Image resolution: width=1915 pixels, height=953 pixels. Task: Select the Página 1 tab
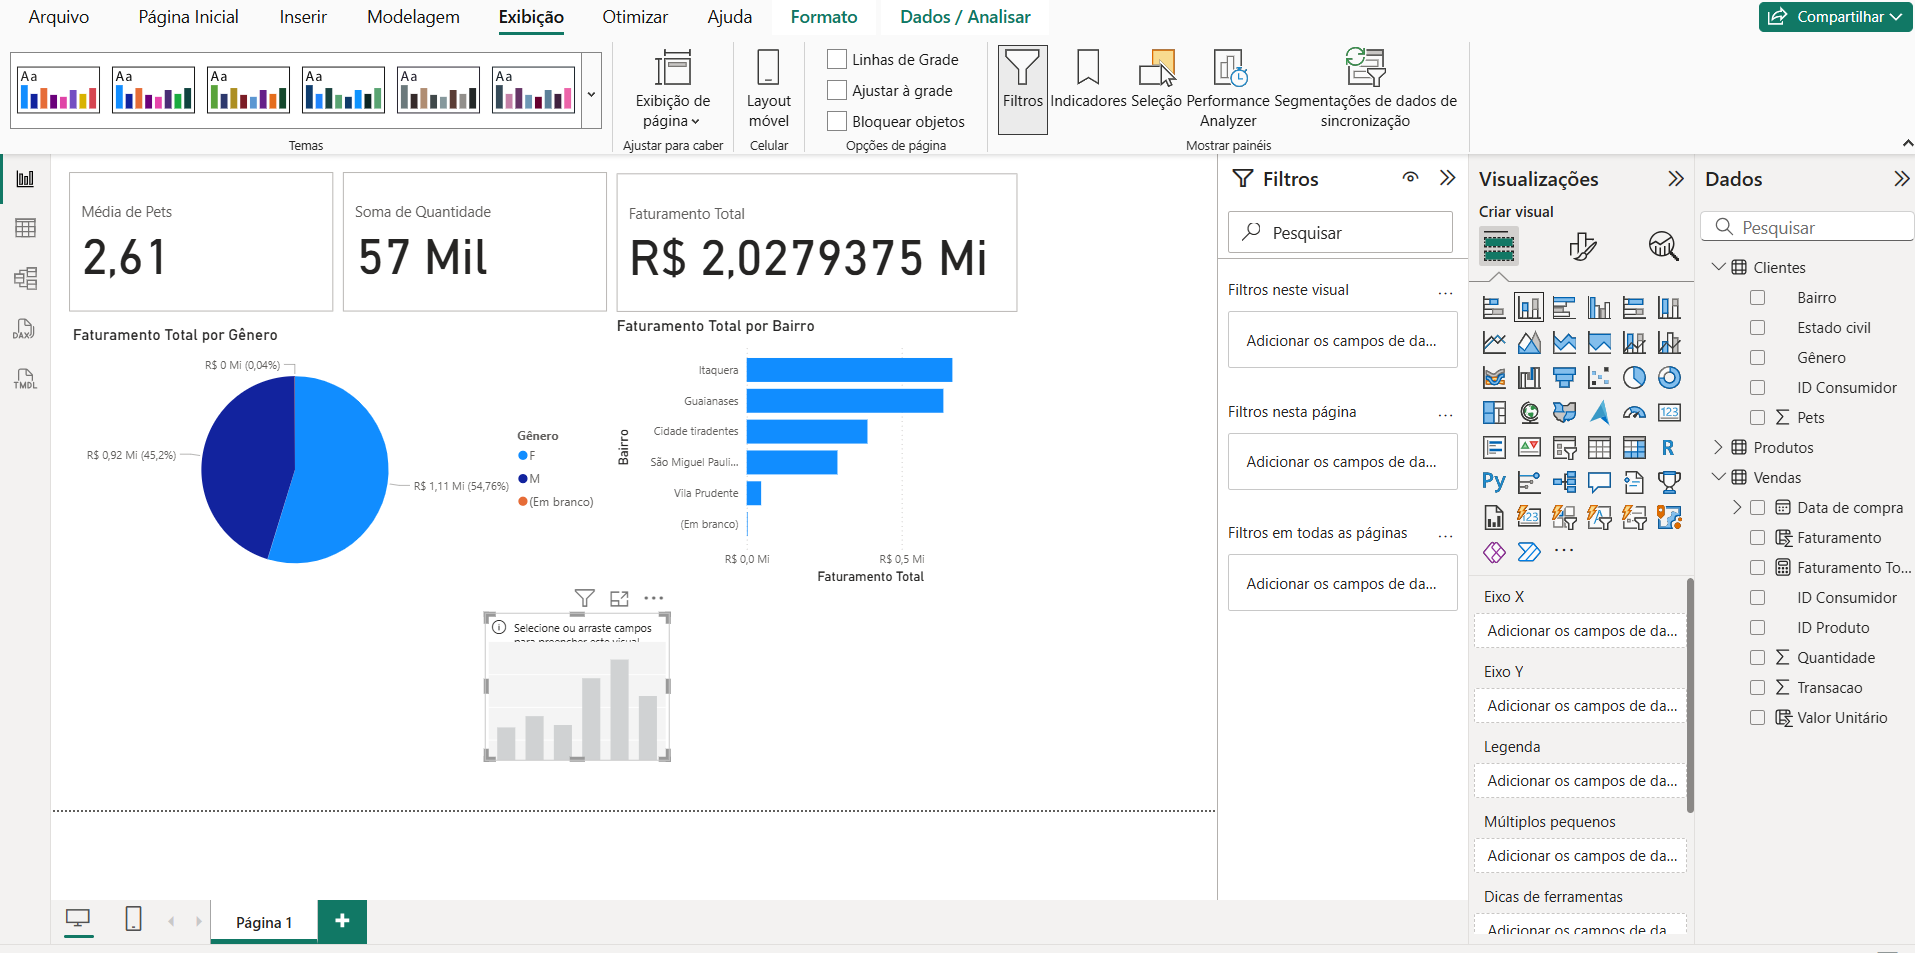point(264,922)
